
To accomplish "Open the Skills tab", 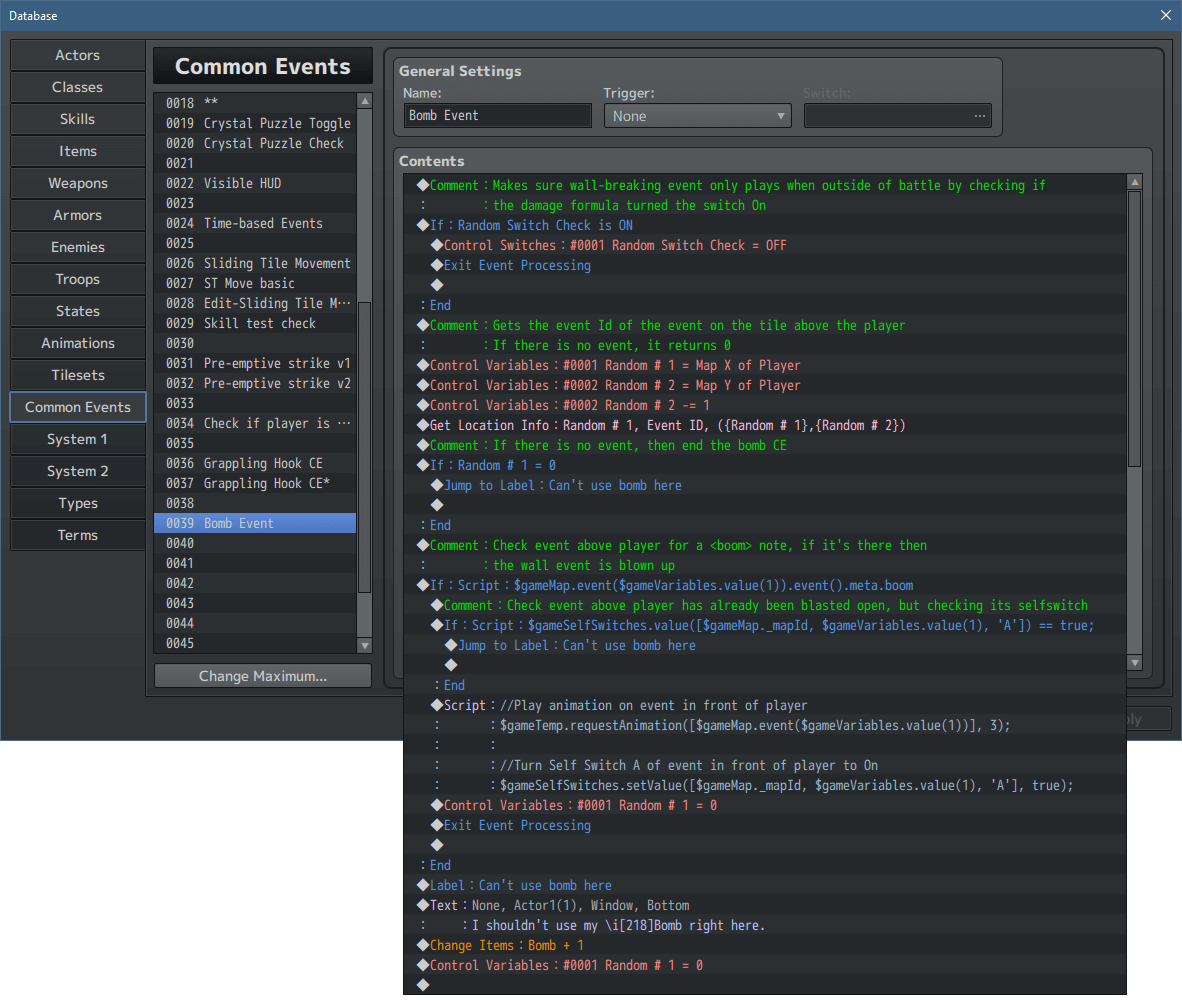I will tap(78, 119).
